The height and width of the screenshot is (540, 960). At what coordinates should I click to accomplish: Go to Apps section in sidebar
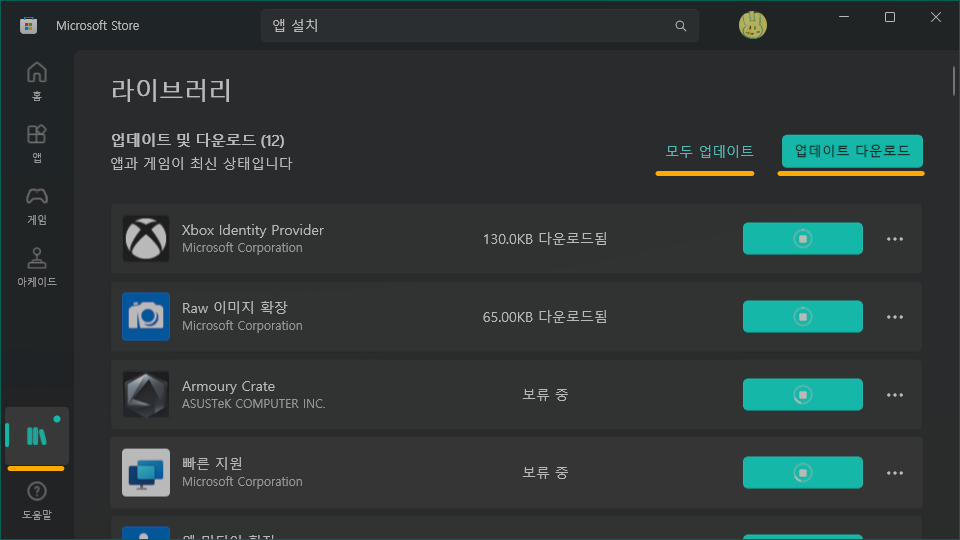[x=37, y=142]
